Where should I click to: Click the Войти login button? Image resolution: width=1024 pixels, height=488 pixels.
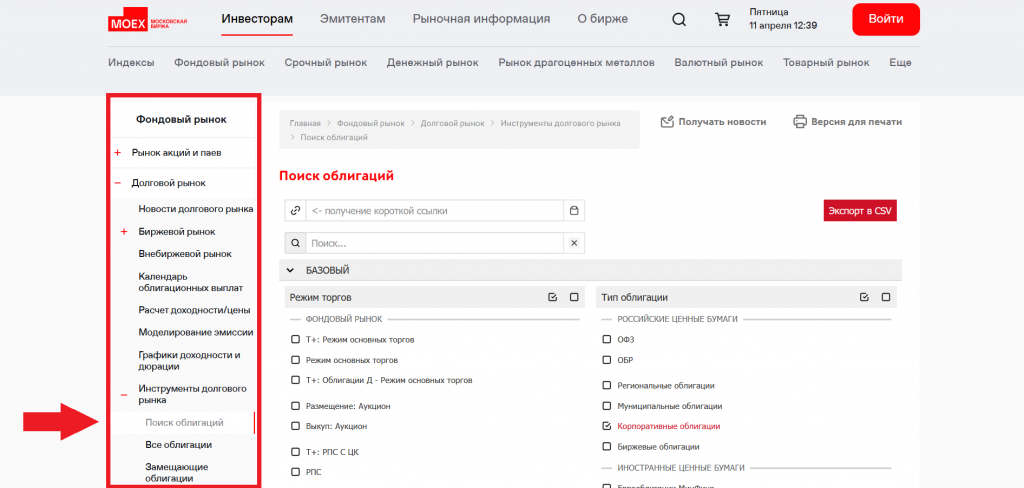click(886, 19)
